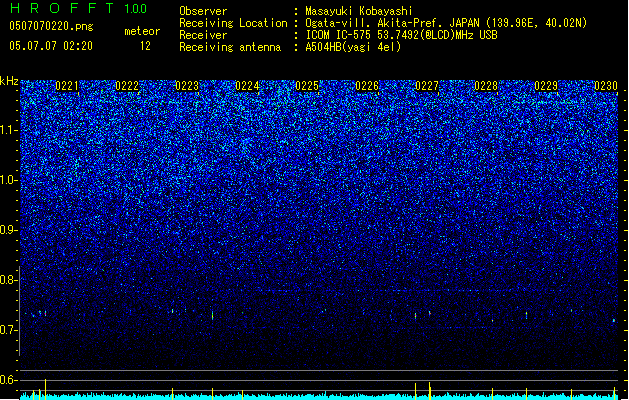Click the 0222 time label
Viewport: 629px width, 400px height.
click(127, 86)
